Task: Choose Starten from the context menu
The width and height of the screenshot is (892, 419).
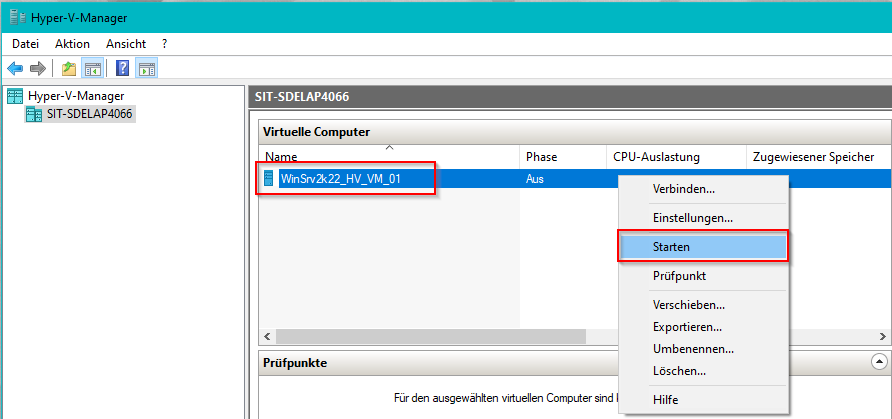Action: pos(671,246)
